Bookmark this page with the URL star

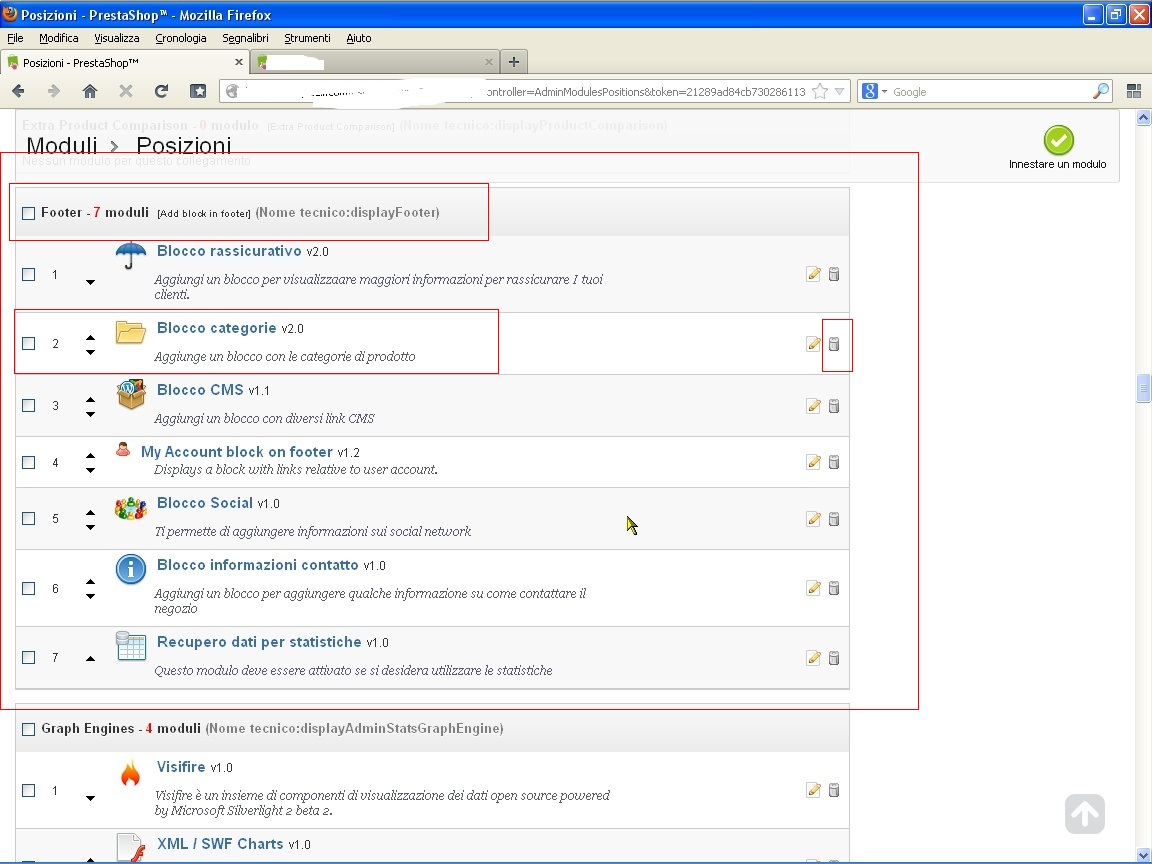pyautogui.click(x=820, y=92)
